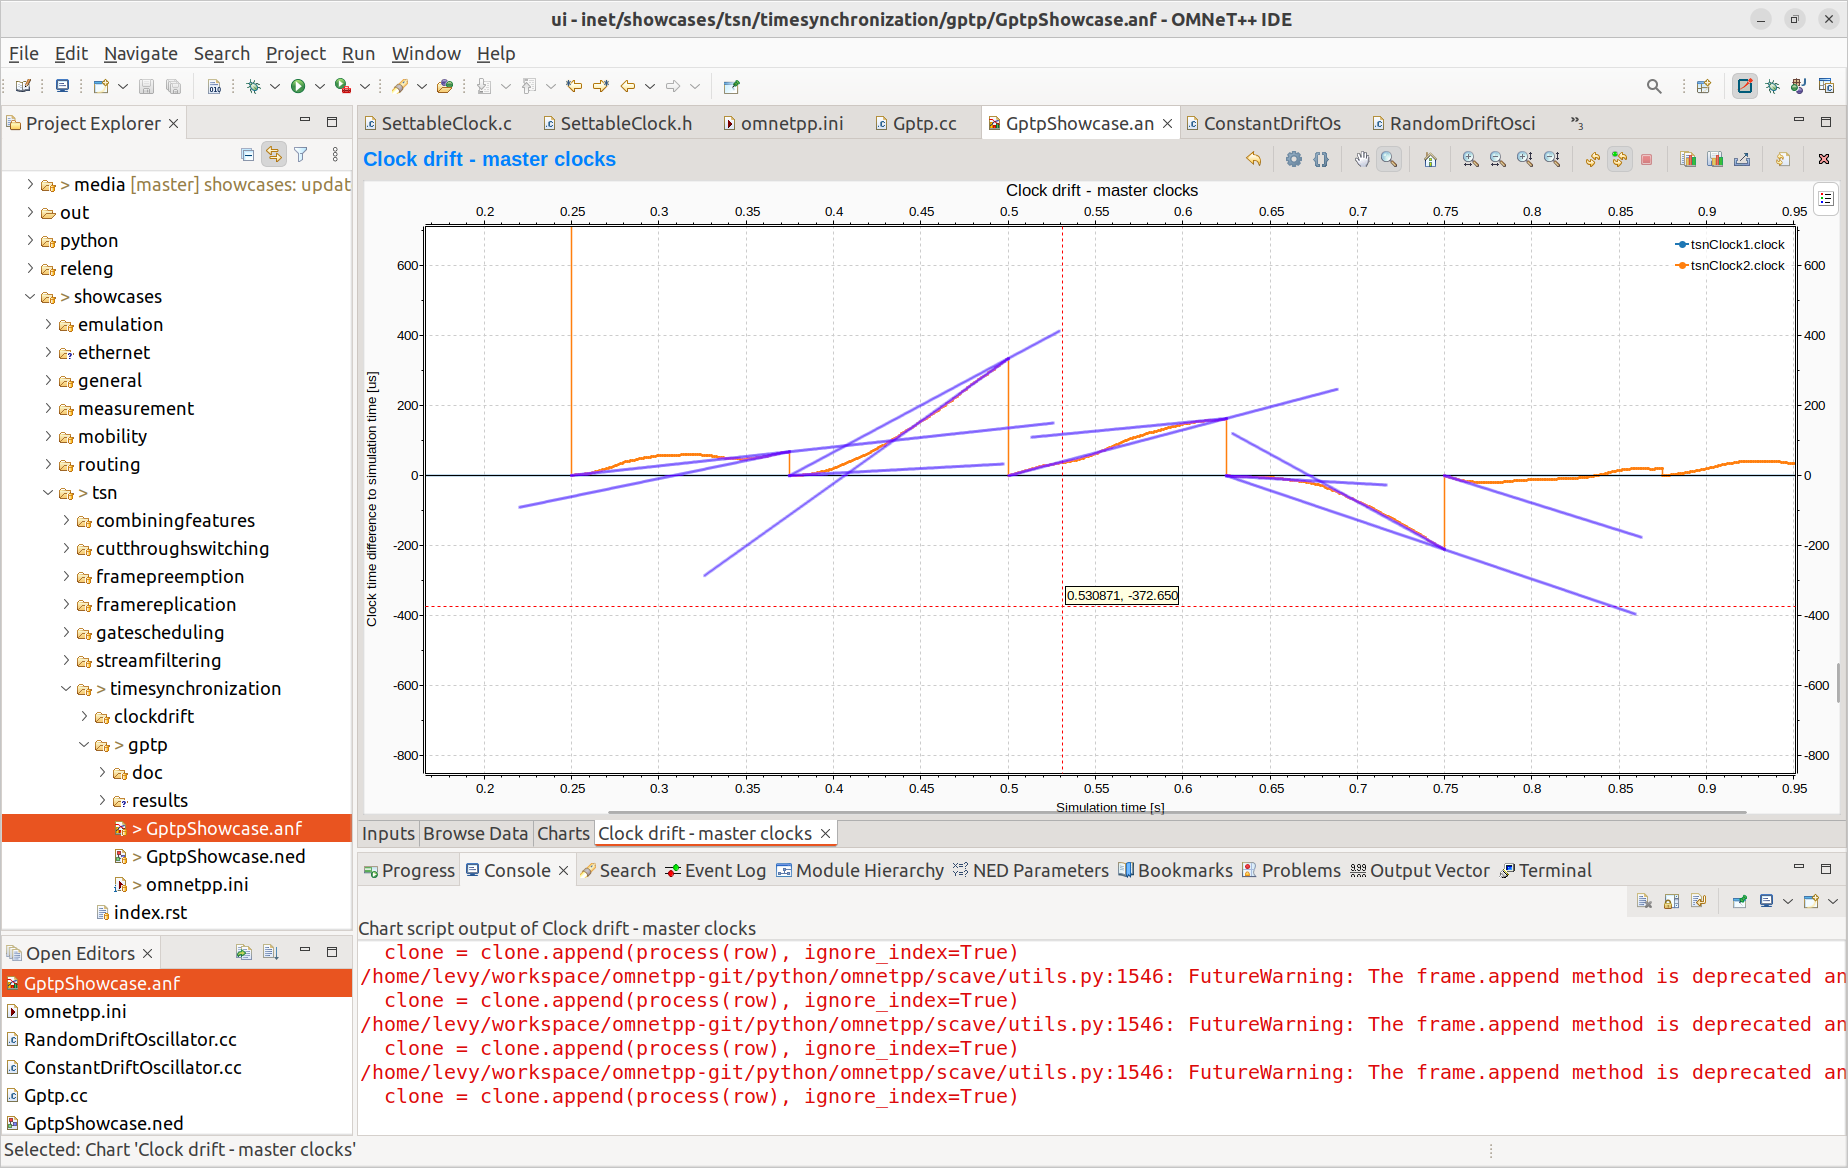
Task: Expand the results folder under gptp
Action: (x=101, y=800)
